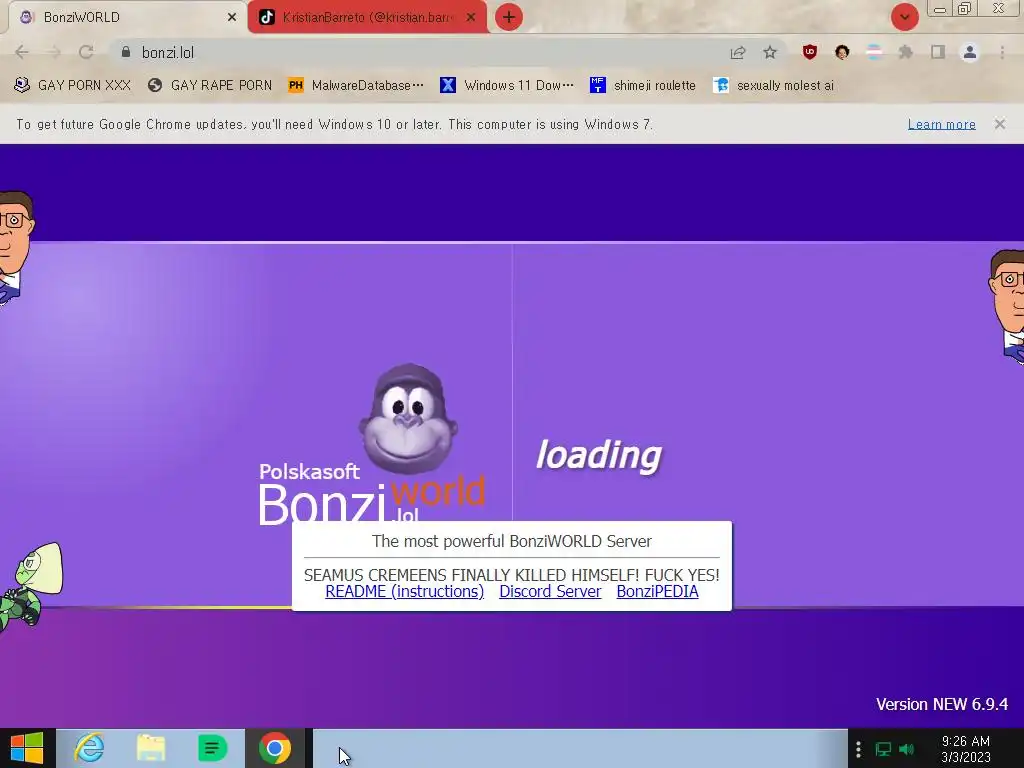Open the volume speaker tray icon

(x=906, y=749)
